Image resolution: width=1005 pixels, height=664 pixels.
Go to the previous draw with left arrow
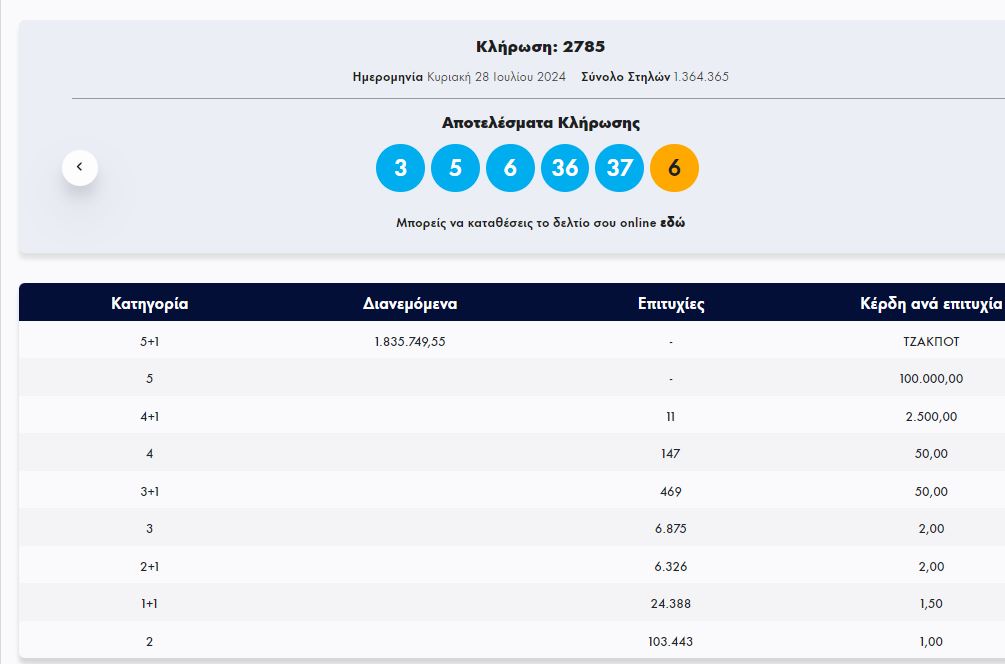[80, 167]
